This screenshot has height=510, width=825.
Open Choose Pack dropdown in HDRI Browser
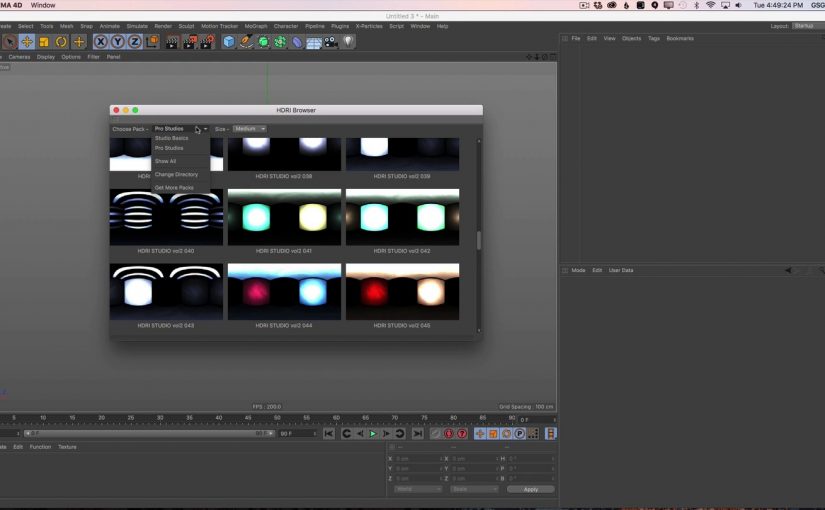[180, 129]
